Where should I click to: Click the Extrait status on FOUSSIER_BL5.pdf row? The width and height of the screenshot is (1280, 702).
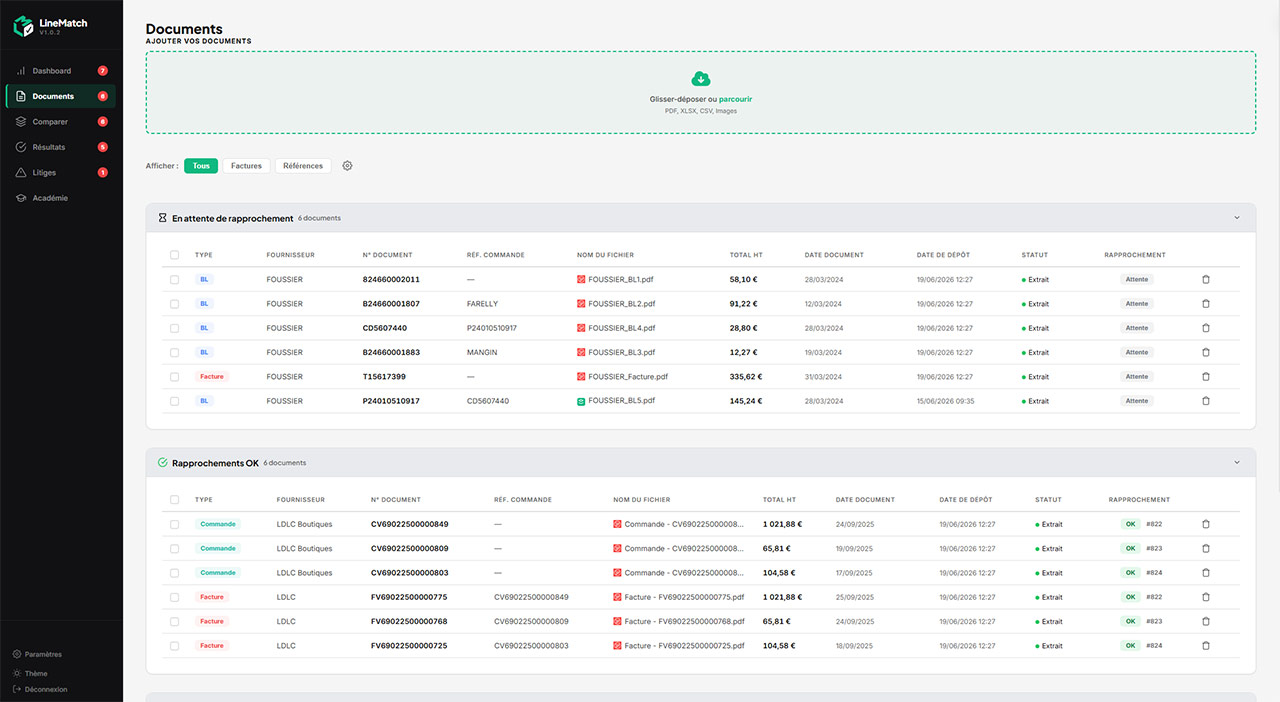click(x=1036, y=401)
